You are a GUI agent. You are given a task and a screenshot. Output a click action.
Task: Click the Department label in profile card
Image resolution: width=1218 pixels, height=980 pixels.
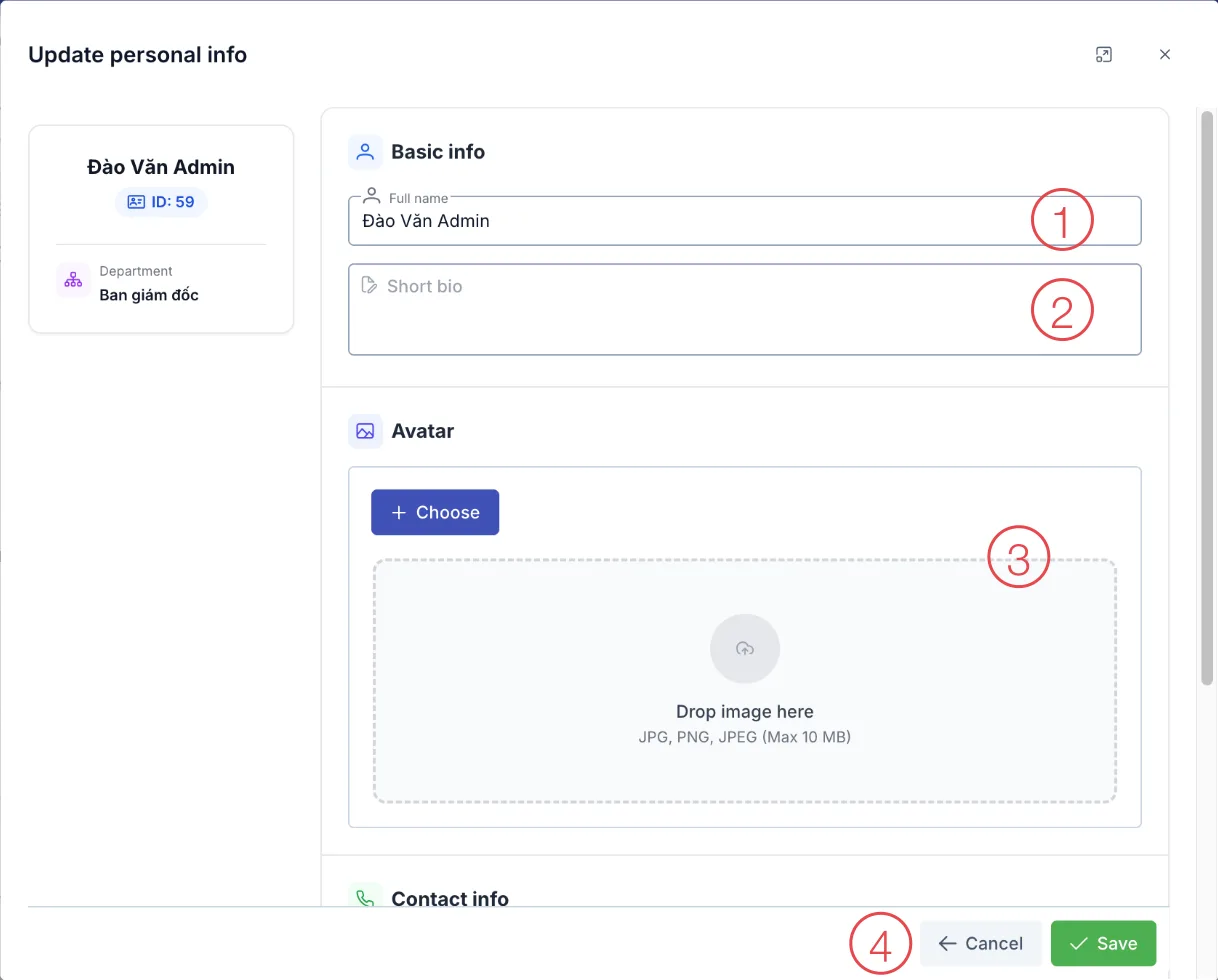click(136, 271)
